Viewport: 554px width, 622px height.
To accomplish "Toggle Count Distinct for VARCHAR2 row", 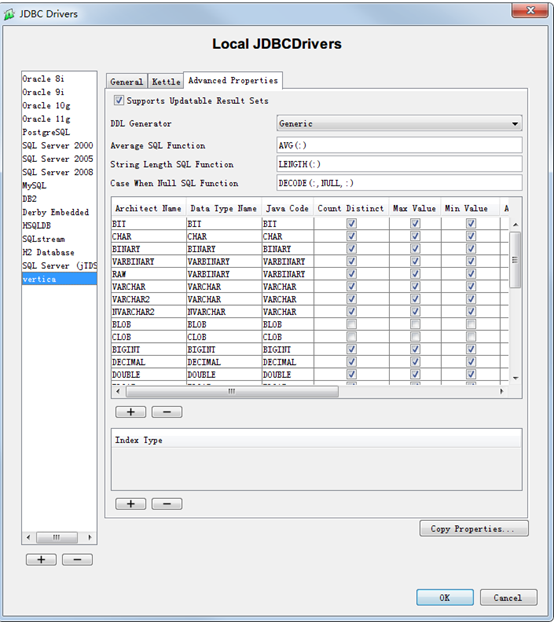I will point(351,299).
